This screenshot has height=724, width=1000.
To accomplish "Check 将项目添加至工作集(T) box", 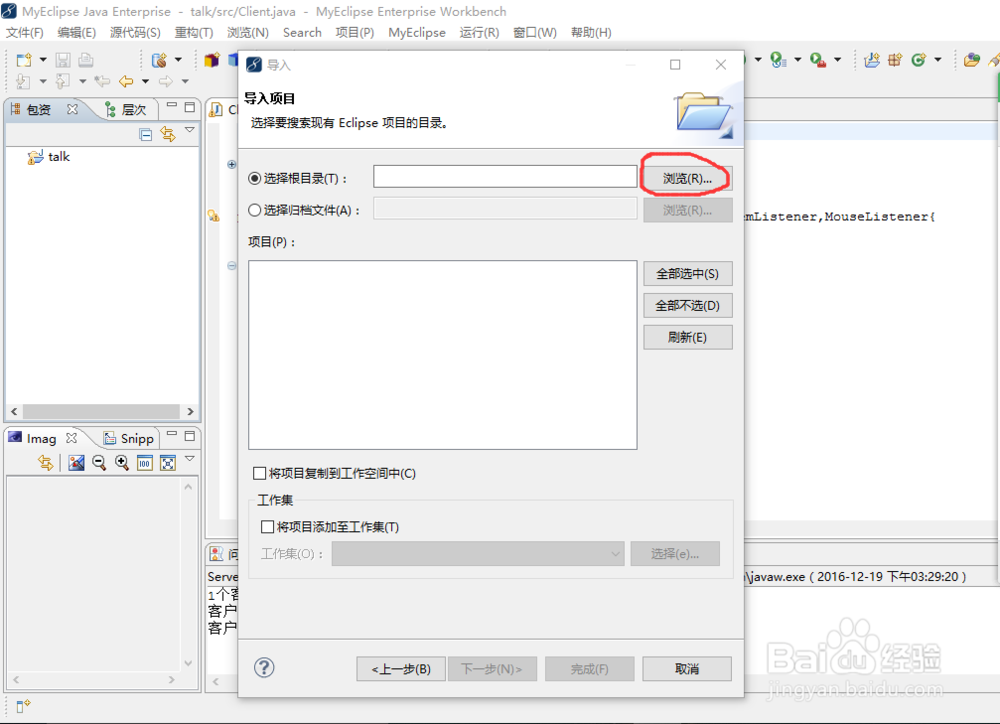I will [268, 527].
